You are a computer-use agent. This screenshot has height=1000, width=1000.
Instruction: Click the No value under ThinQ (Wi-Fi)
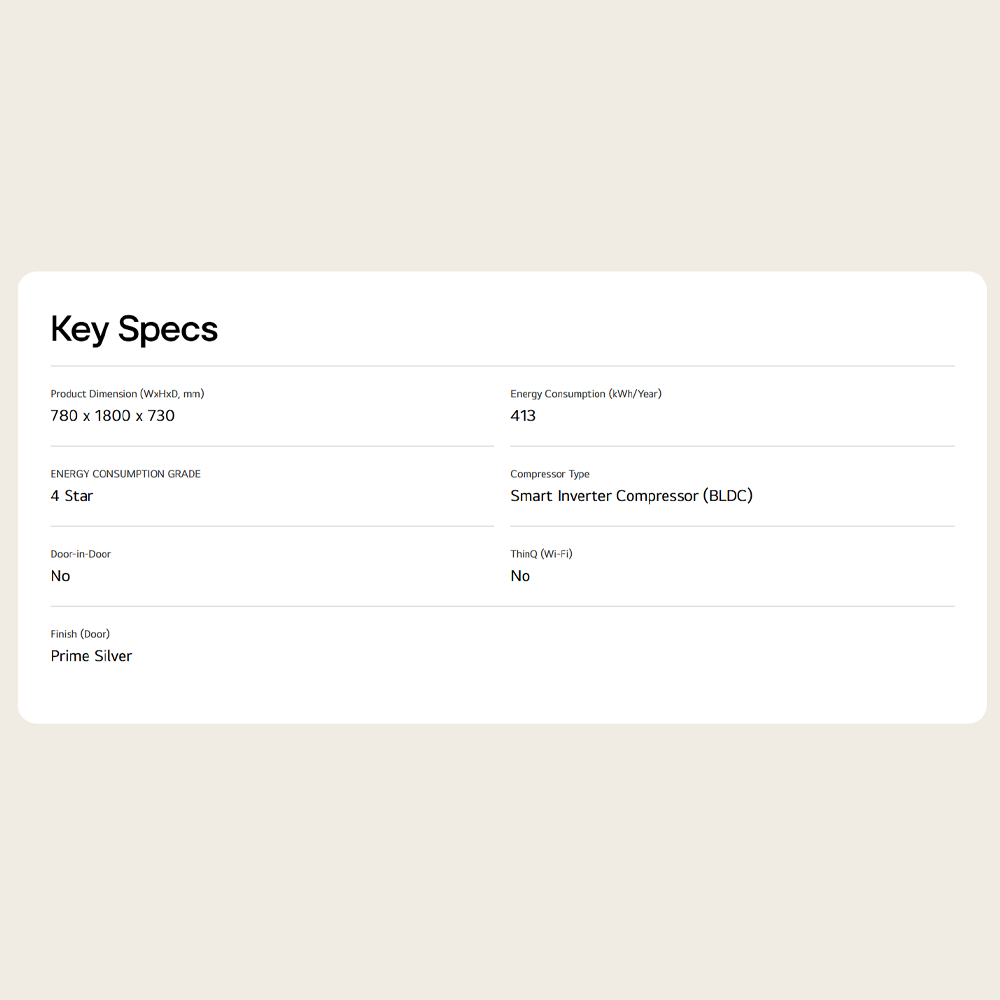(x=520, y=576)
